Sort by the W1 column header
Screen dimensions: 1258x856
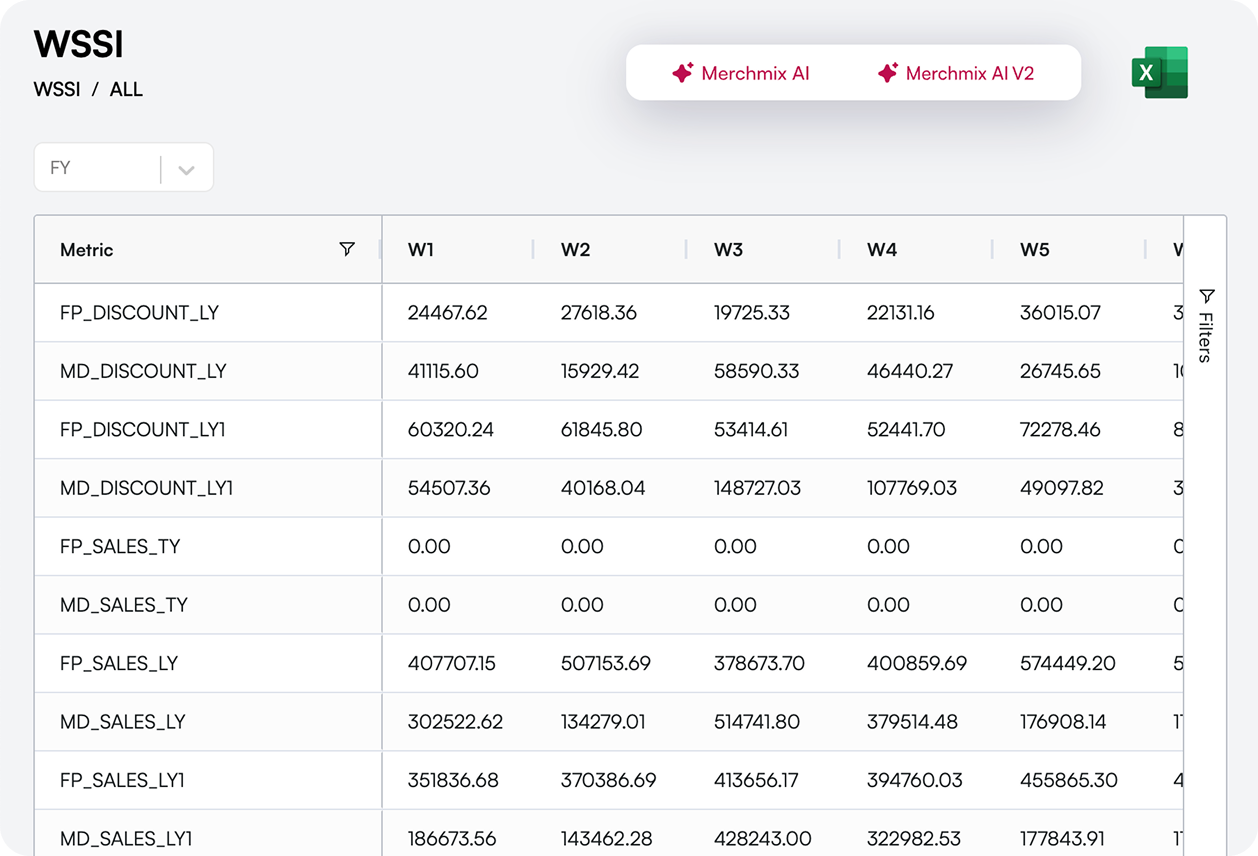coord(421,250)
